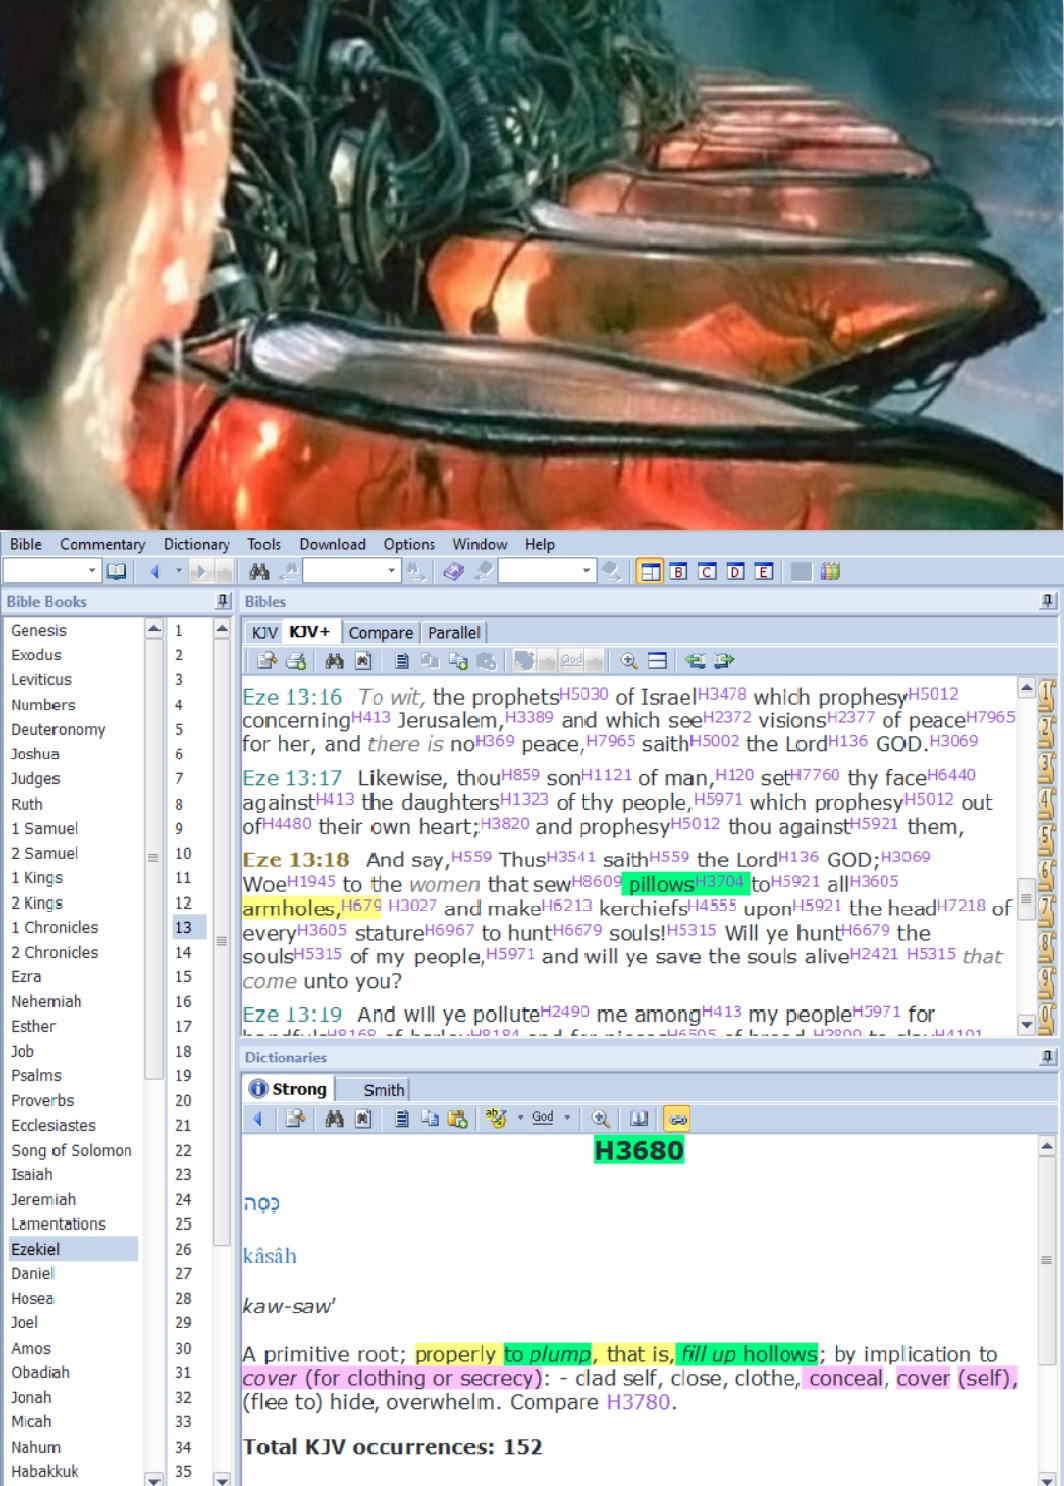Expand the God tooltip dropdown arrow
Viewport: 1064px width, 1486px height.
[x=567, y=1118]
